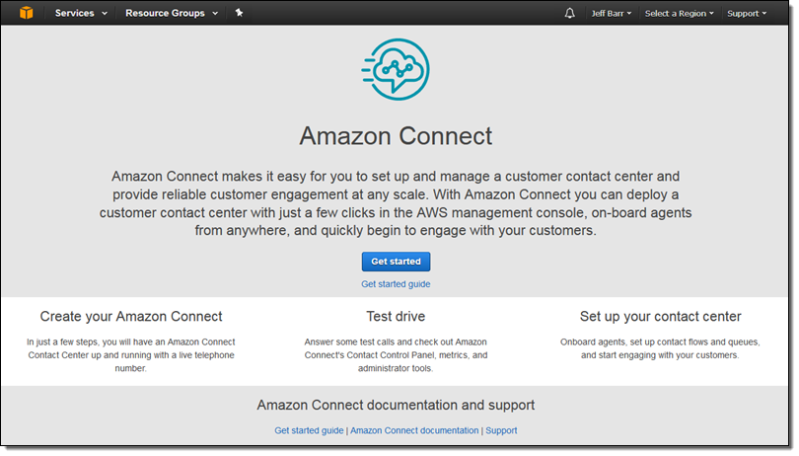This screenshot has height=456, width=799.
Task: Open the Get started guide link under button
Action: 396,284
